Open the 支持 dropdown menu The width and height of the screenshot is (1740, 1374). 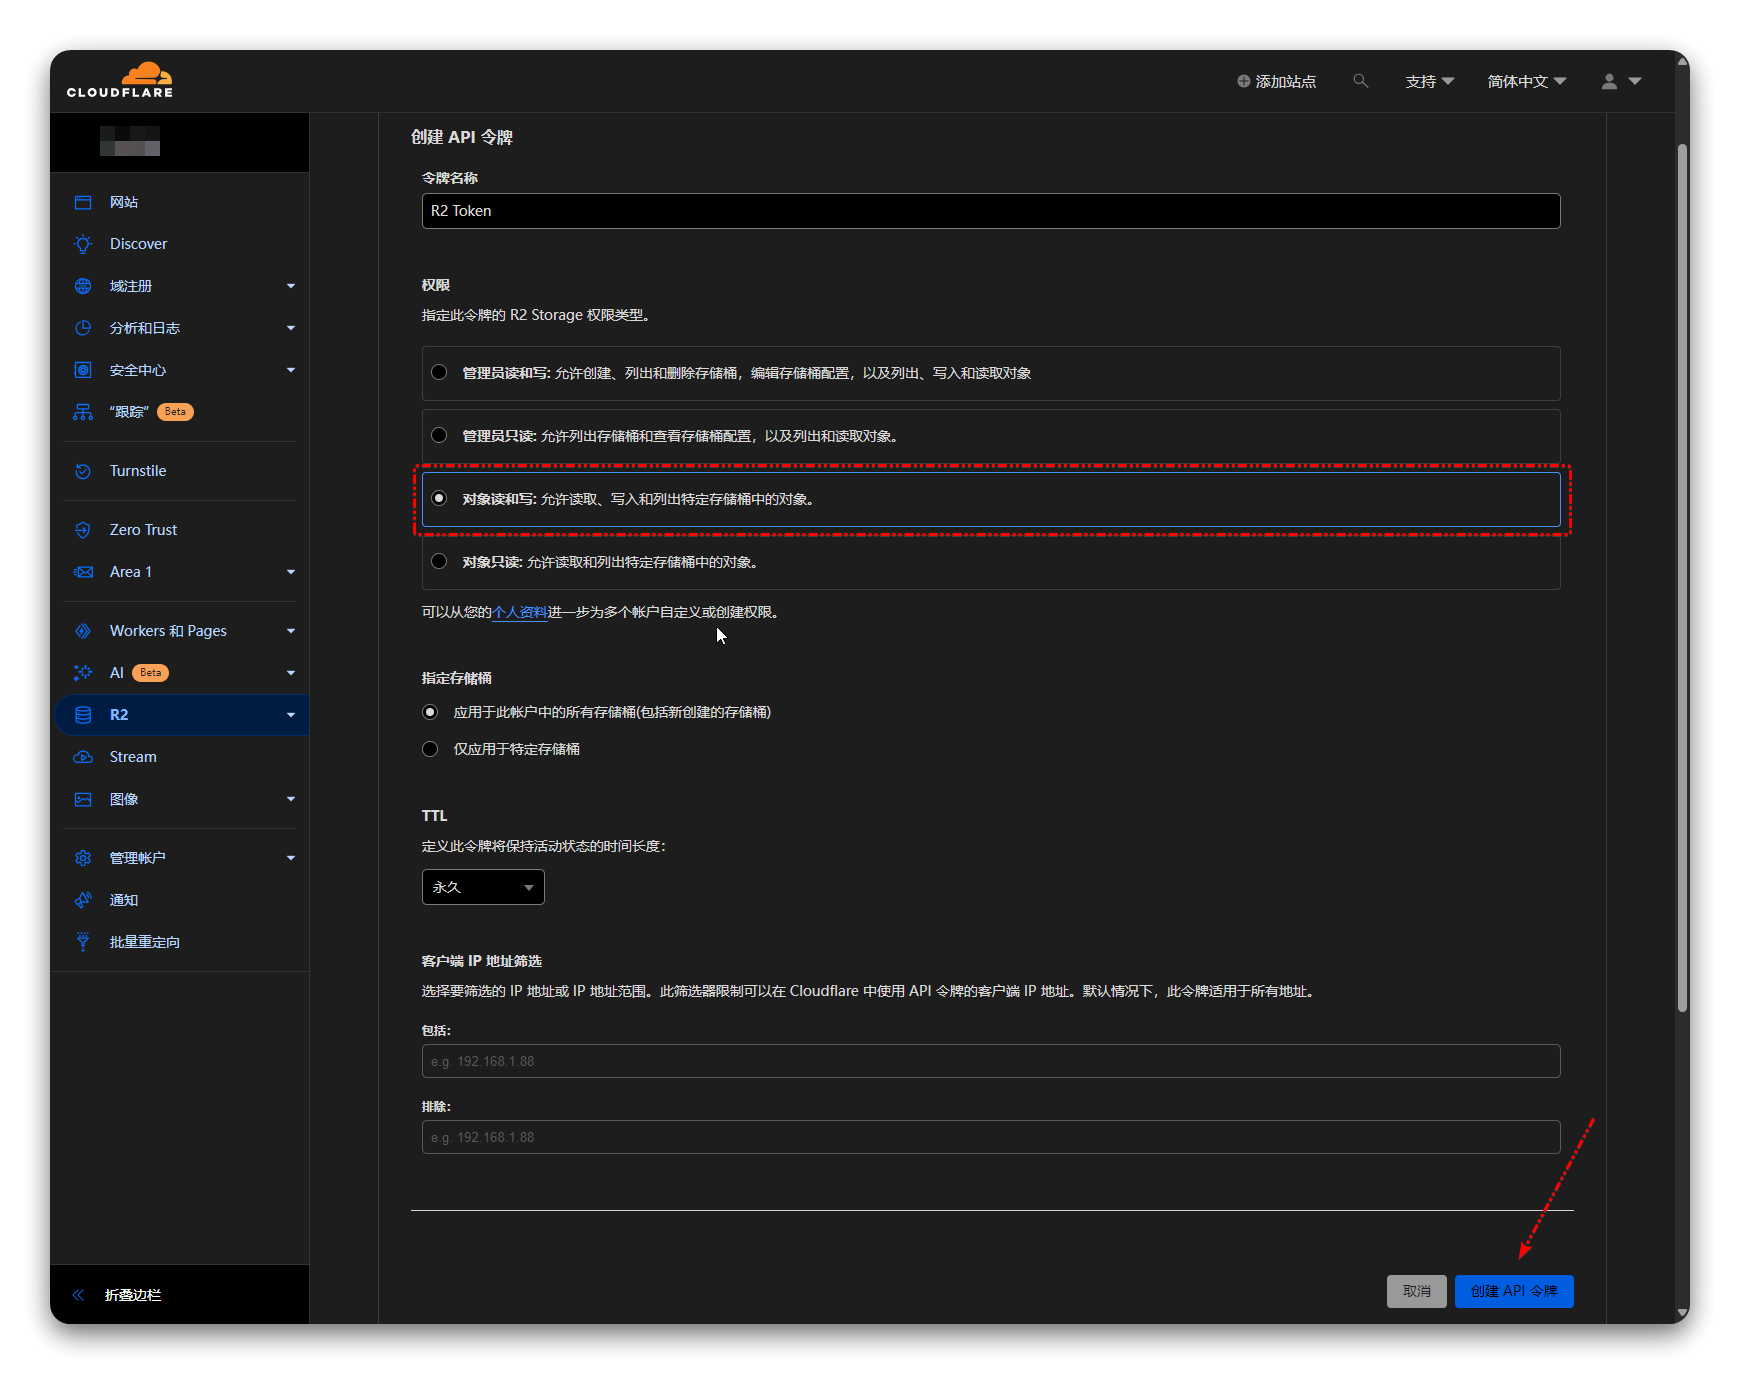(1429, 82)
